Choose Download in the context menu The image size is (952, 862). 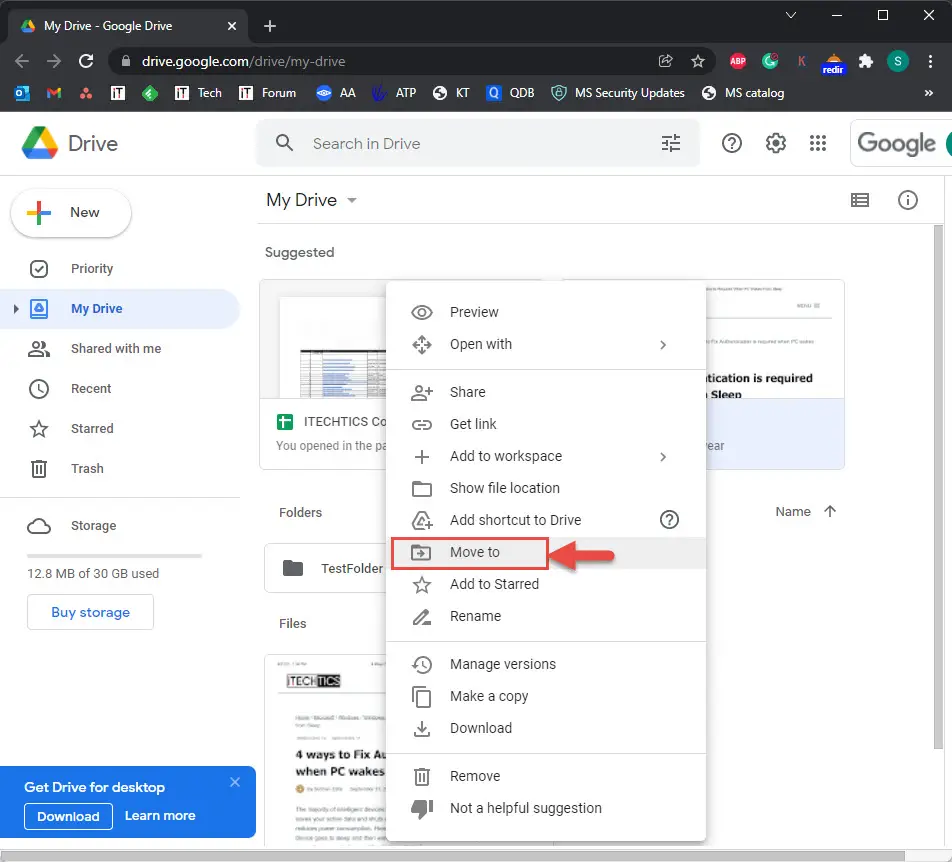tap(546, 728)
